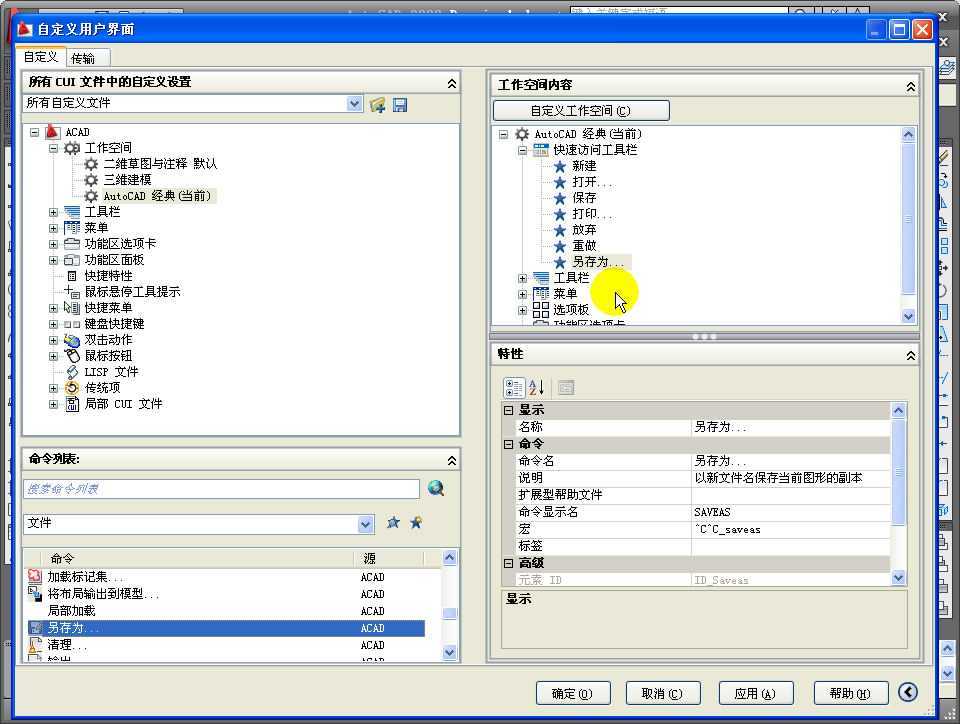This screenshot has width=960, height=724.
Task: Click the star icon beside 新建
Action: (x=560, y=166)
